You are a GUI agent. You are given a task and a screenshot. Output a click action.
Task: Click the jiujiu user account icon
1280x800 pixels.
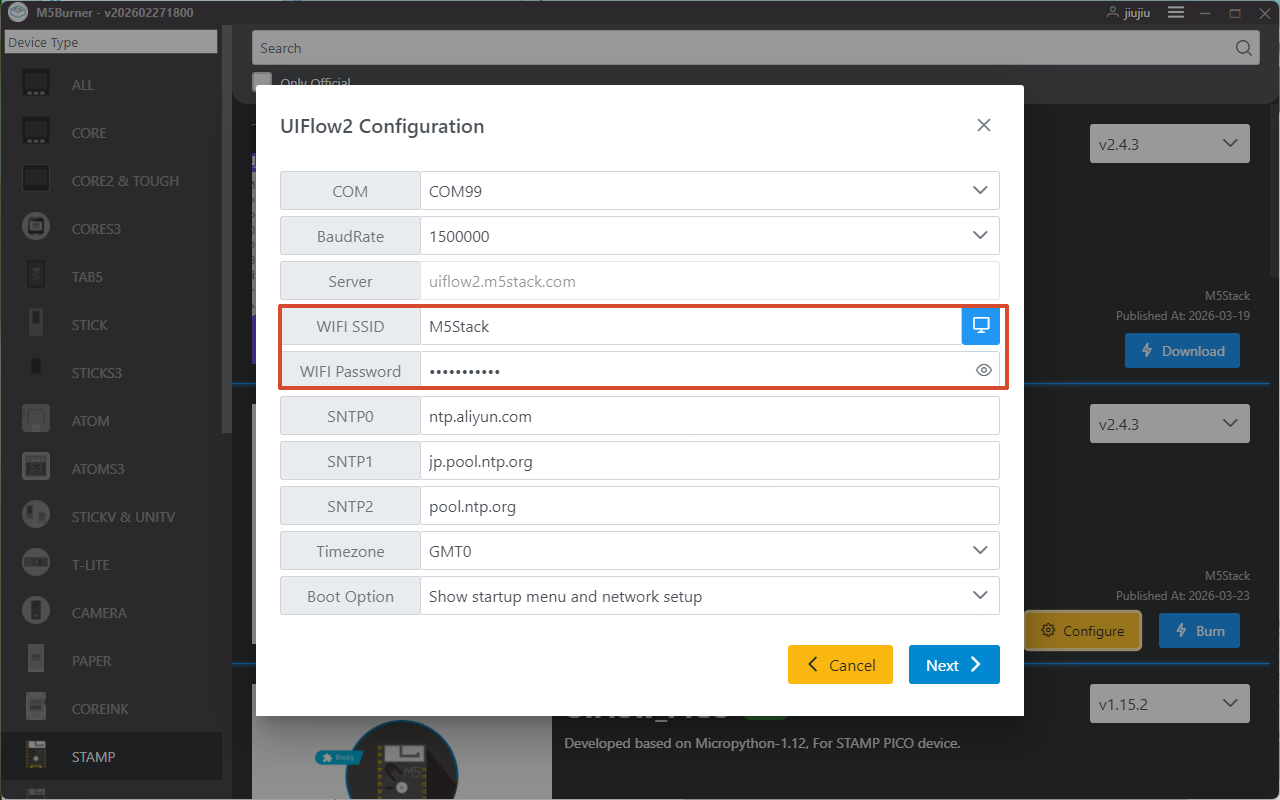coord(1113,13)
